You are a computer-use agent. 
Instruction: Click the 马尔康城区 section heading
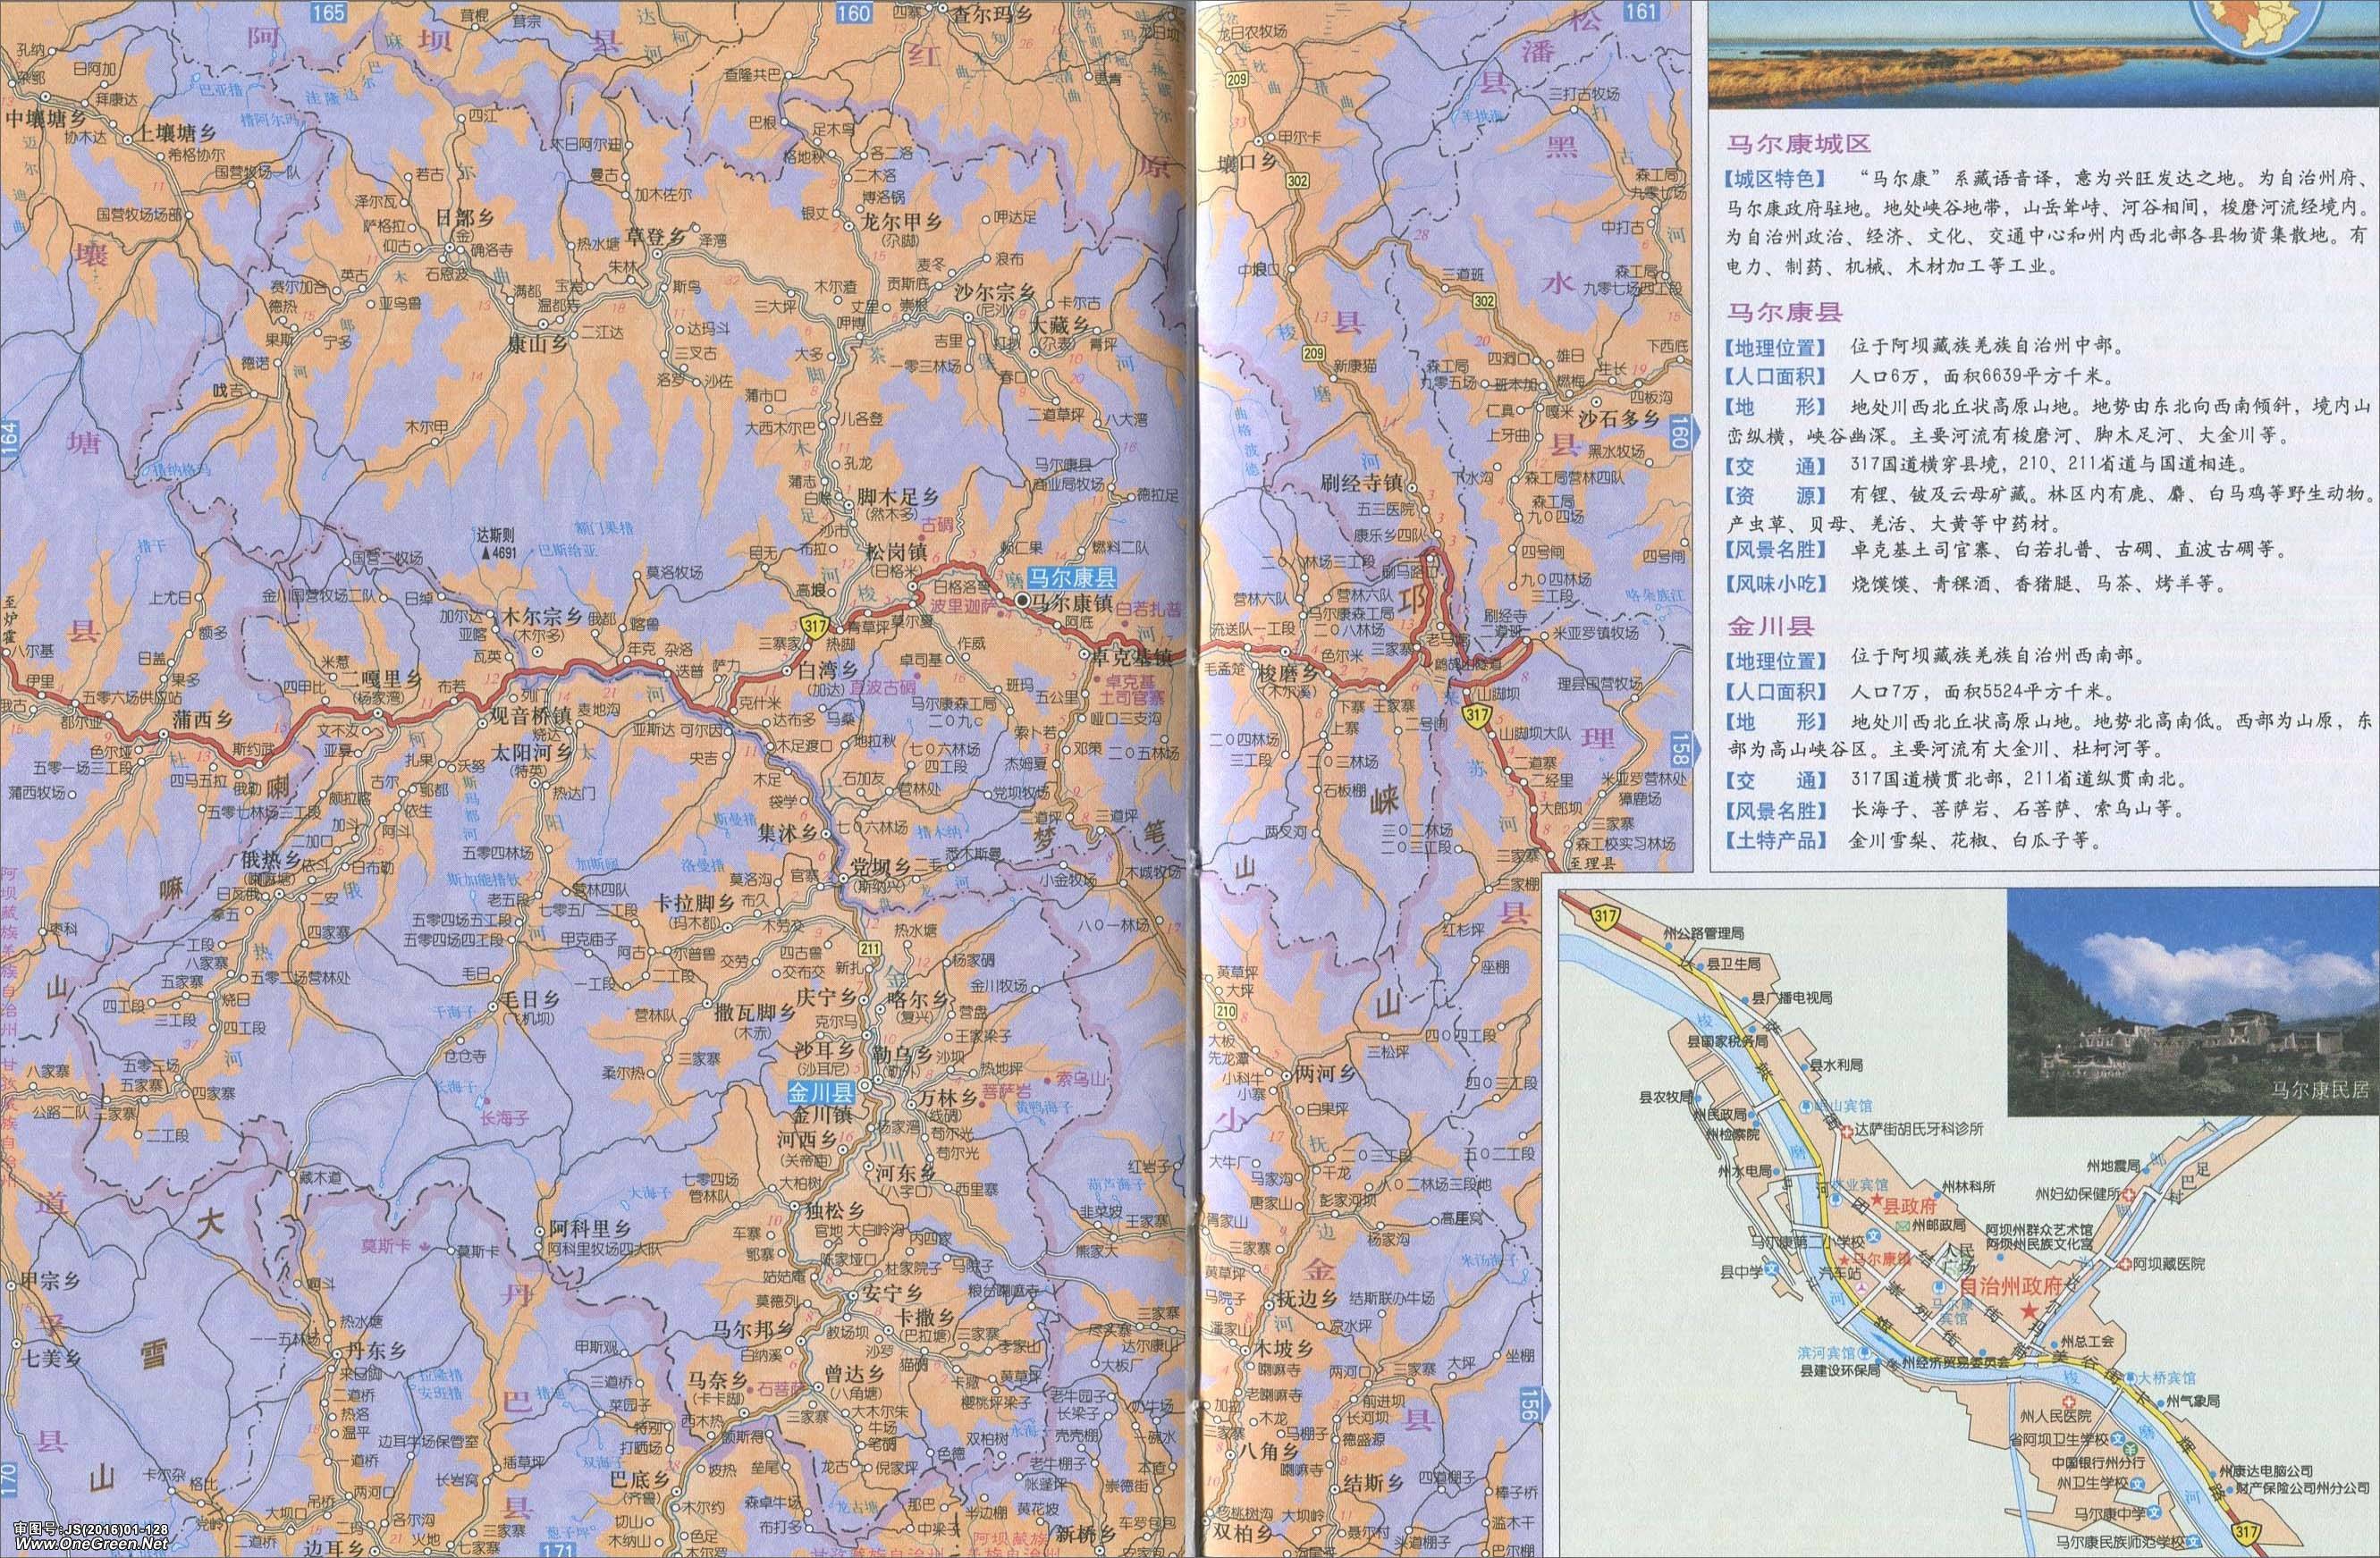coord(1799,144)
